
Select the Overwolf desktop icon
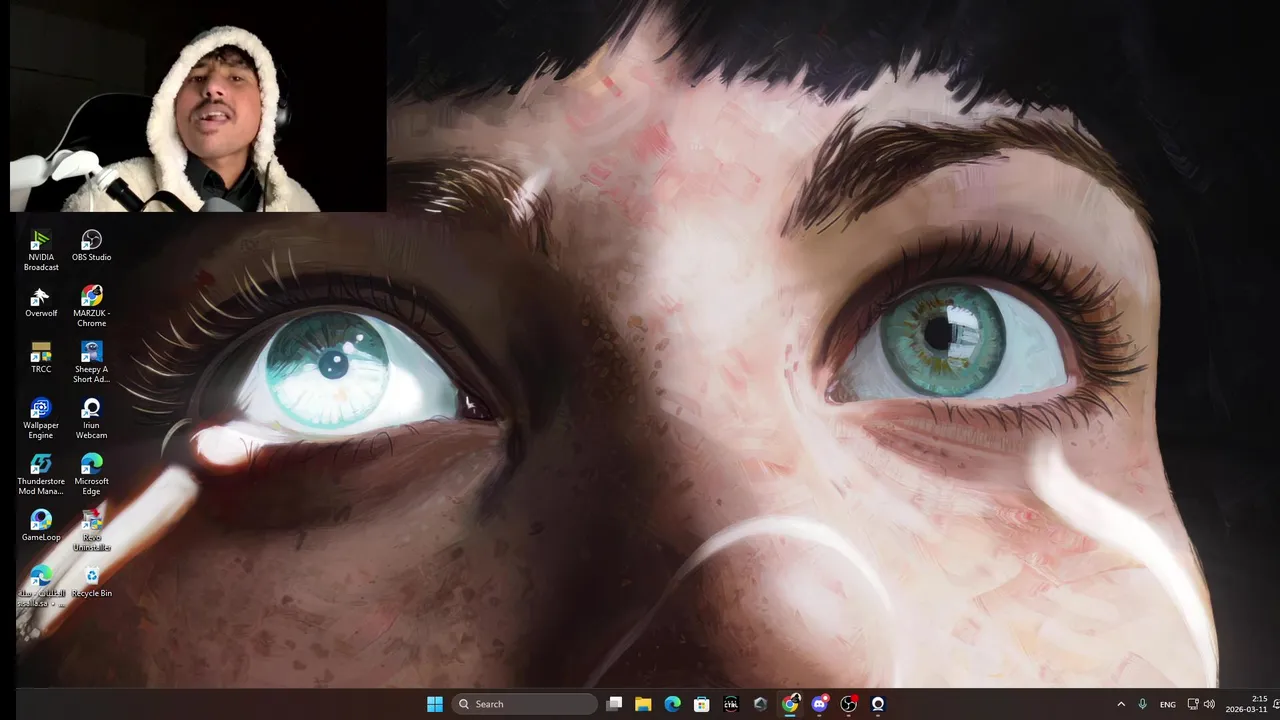coord(41,302)
